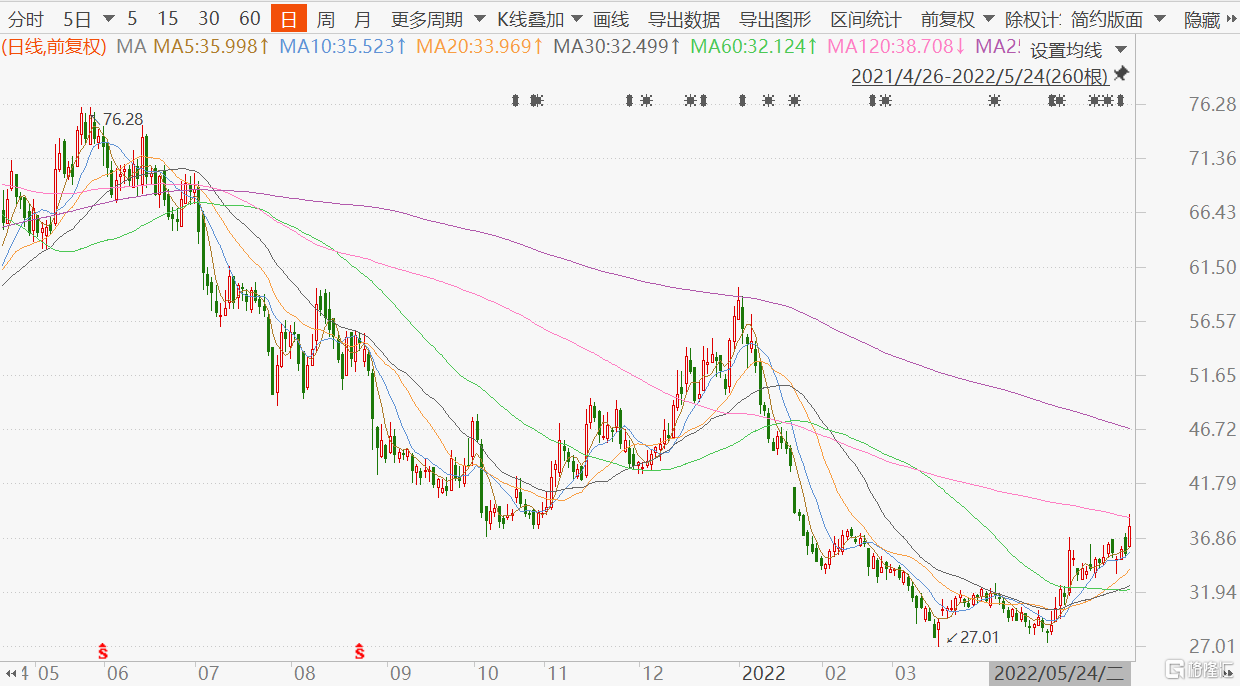The width and height of the screenshot is (1240, 686).
Task: Click the MA60:32.124 indicator label
Action: pos(755,46)
